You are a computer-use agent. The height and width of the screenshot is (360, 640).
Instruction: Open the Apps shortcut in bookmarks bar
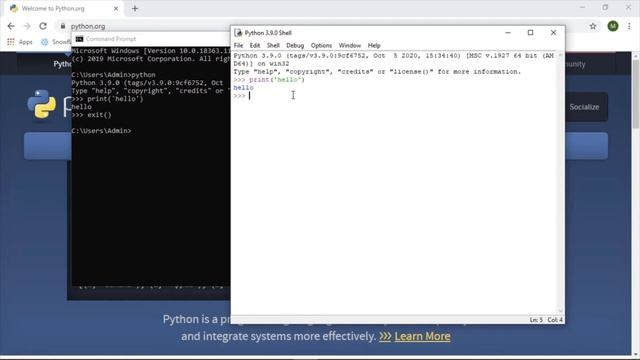click(x=20, y=42)
